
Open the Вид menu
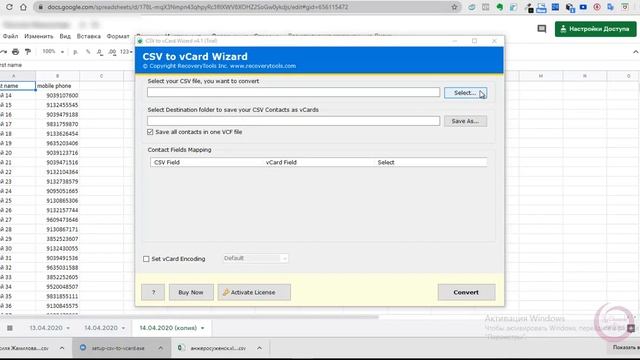pyautogui.click(x=65, y=36)
